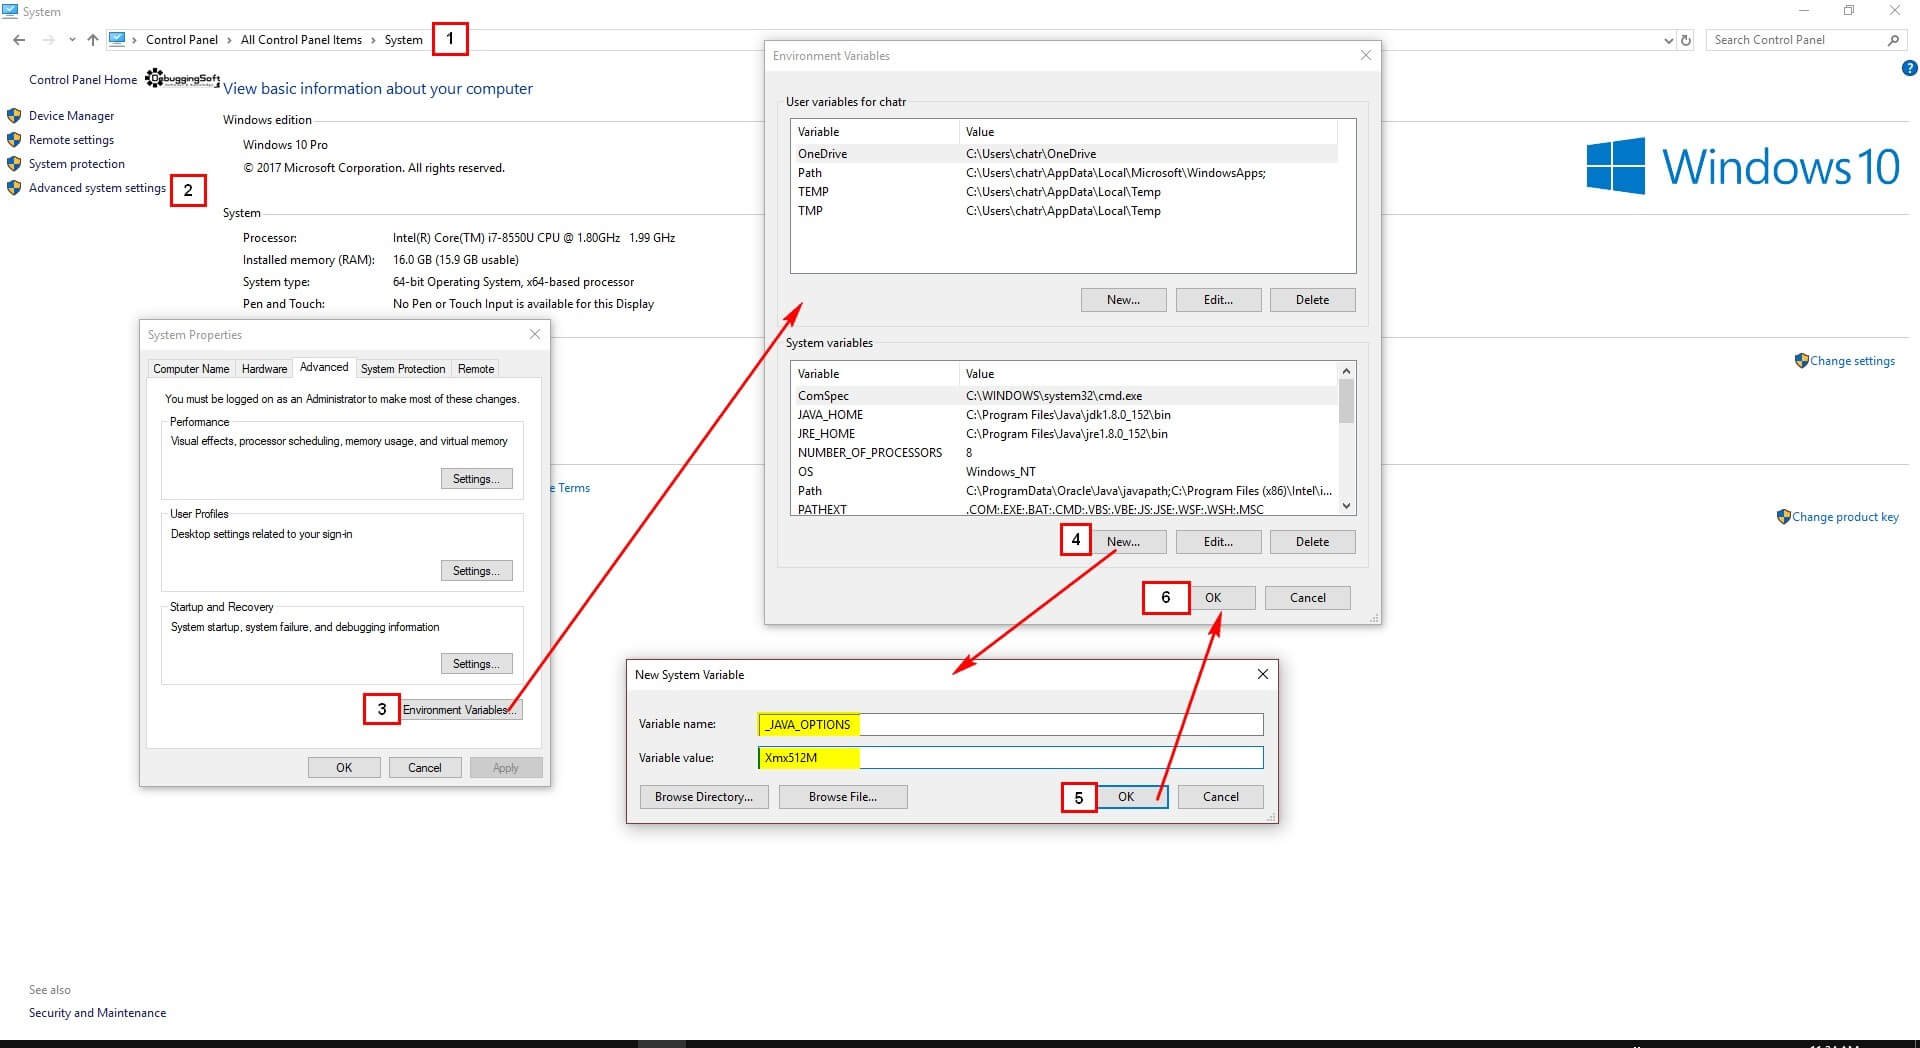This screenshot has height=1048, width=1920.
Task: Click the search magnifier in the Control Panel search box
Action: (x=1893, y=40)
